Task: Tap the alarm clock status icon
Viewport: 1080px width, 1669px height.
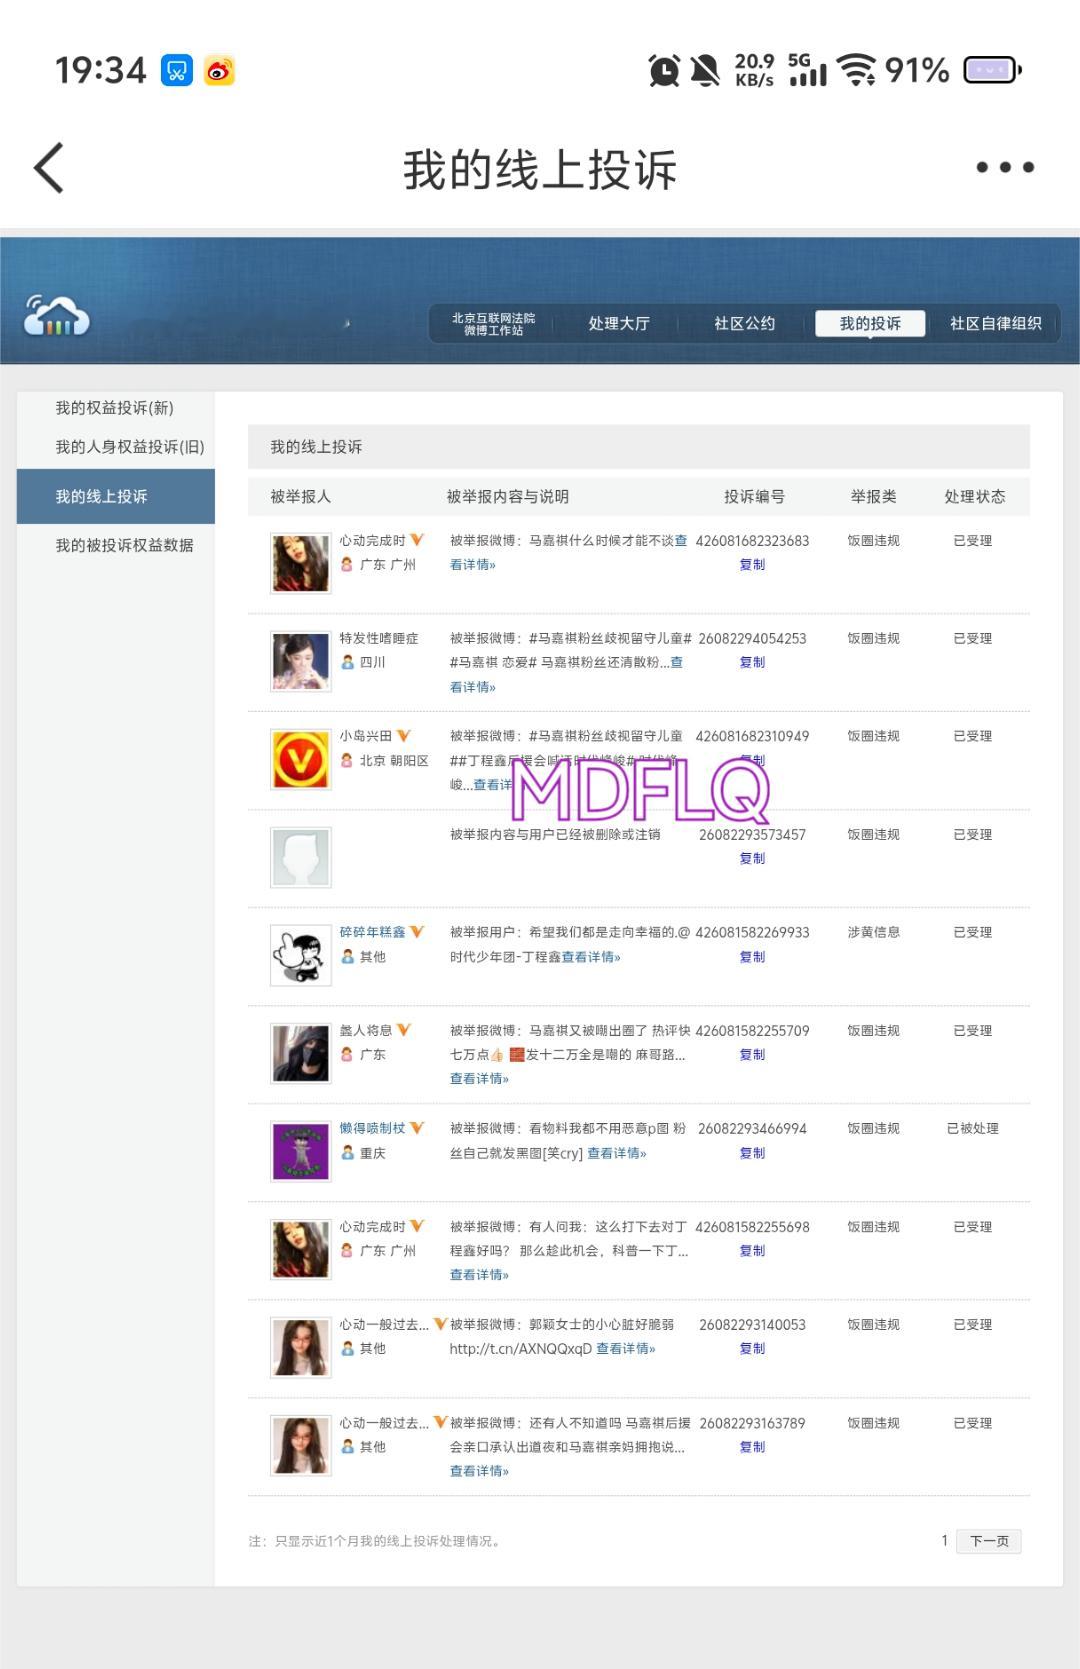Action: click(x=664, y=70)
